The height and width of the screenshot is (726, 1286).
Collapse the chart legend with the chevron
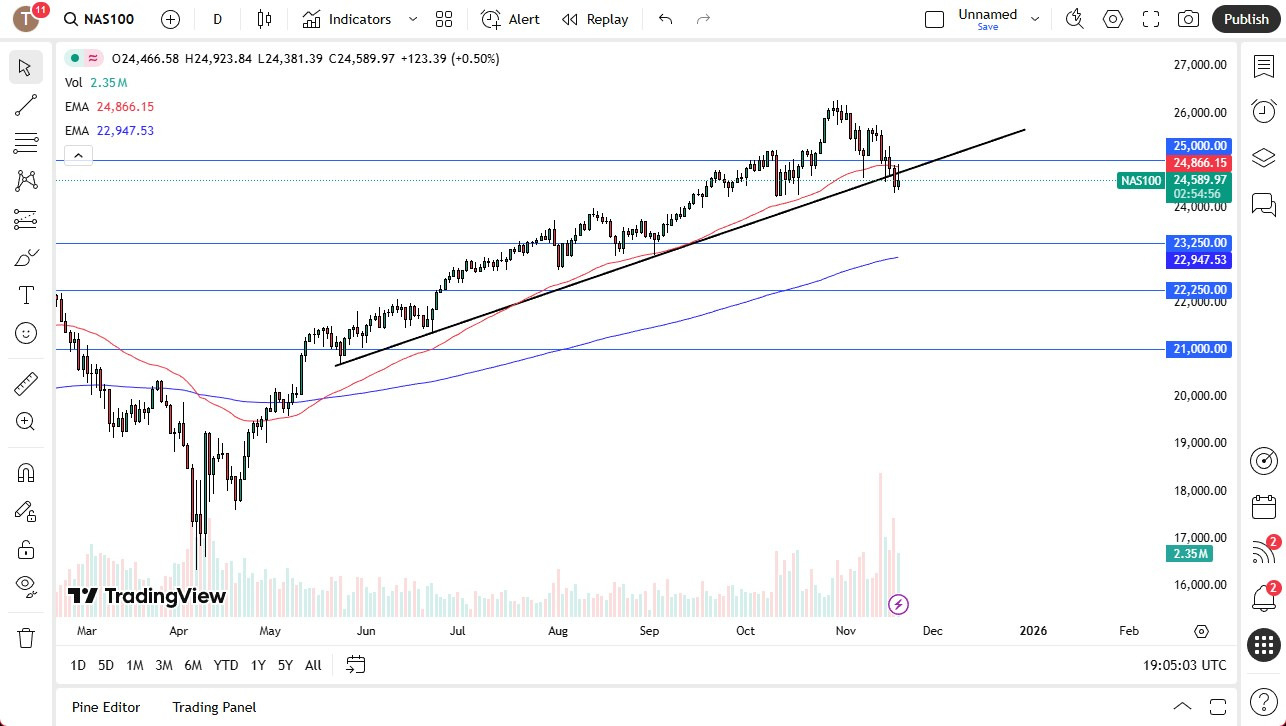(x=78, y=155)
